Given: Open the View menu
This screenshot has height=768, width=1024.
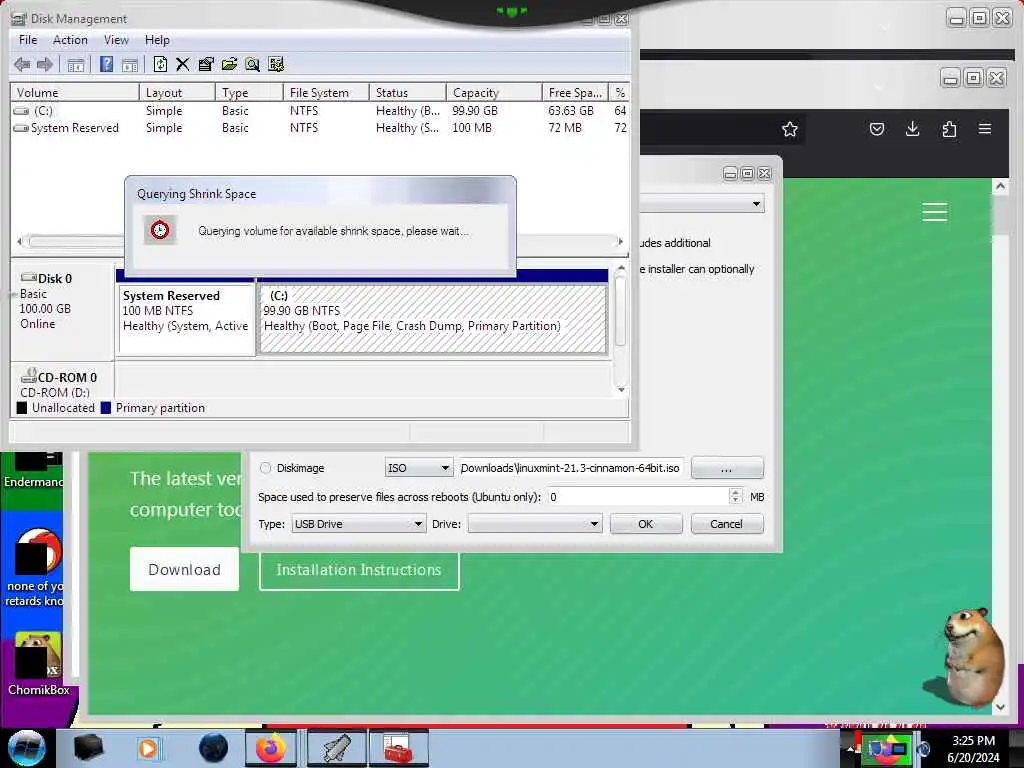Looking at the screenshot, I should coord(116,40).
